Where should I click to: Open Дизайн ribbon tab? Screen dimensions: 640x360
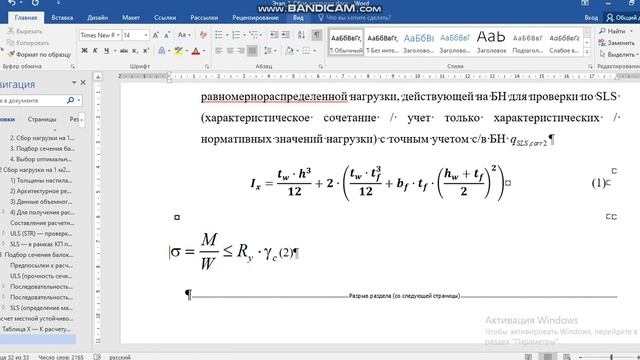[98, 18]
